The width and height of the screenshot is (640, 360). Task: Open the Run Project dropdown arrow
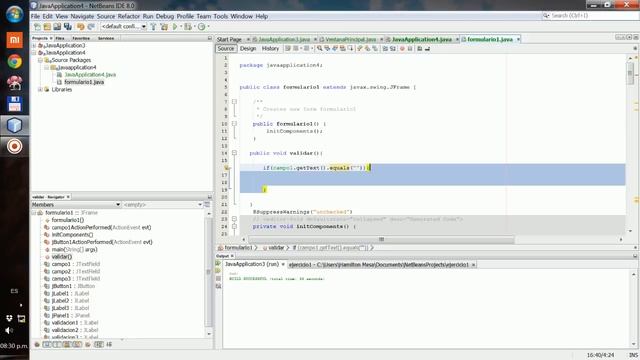click(181, 27)
